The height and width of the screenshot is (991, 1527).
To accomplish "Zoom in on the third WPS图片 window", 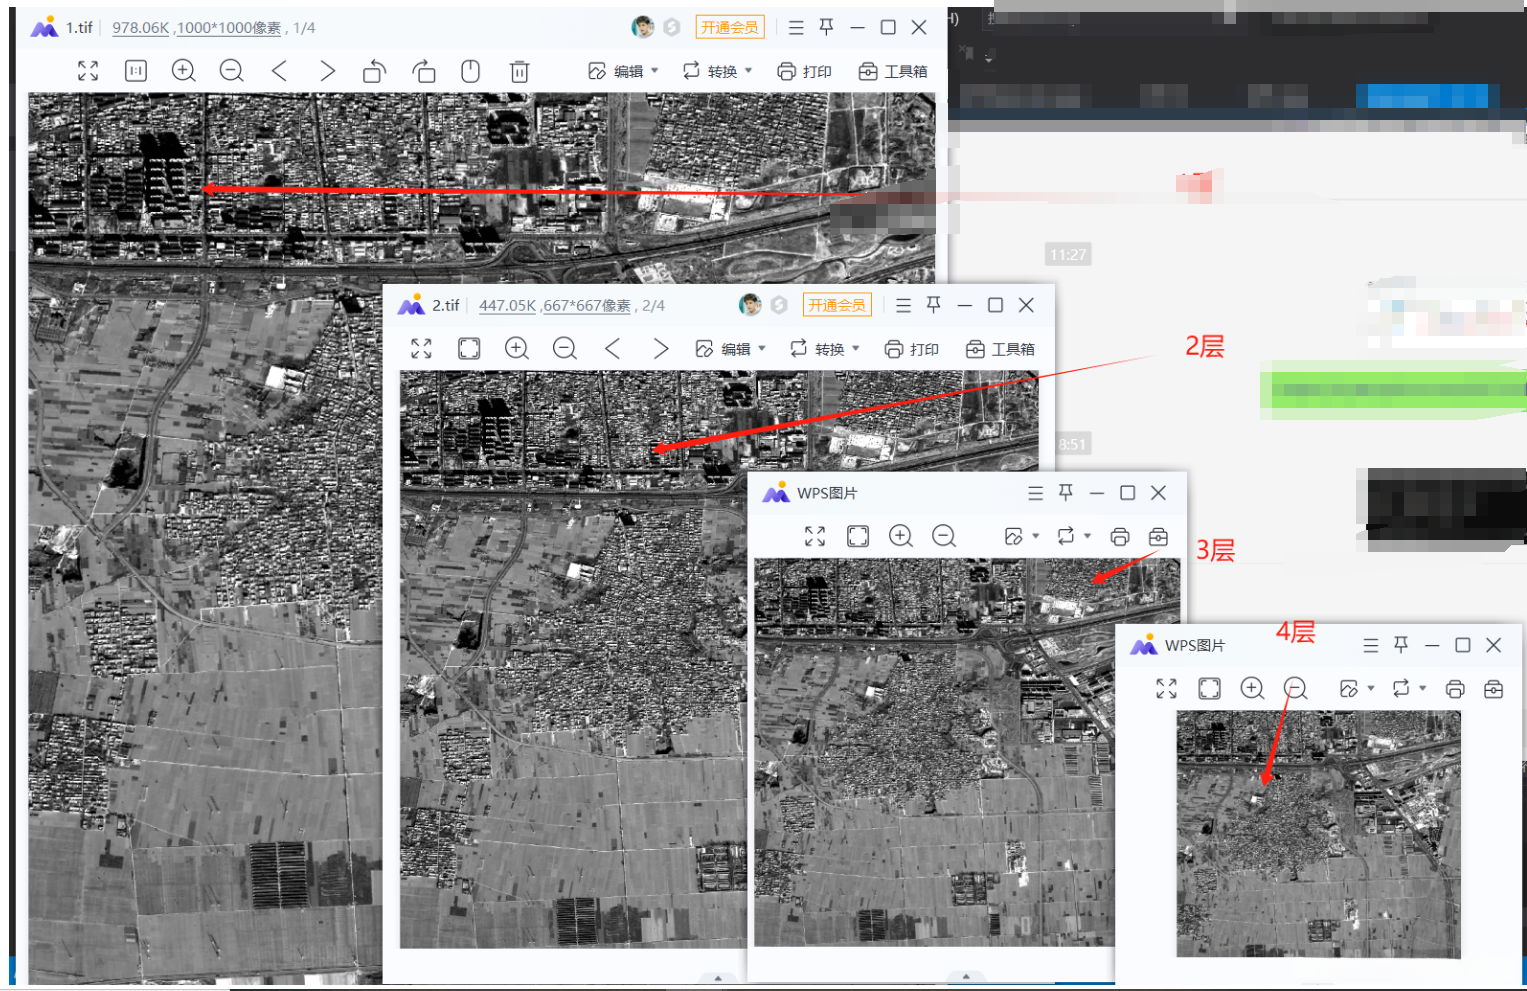I will 901,536.
